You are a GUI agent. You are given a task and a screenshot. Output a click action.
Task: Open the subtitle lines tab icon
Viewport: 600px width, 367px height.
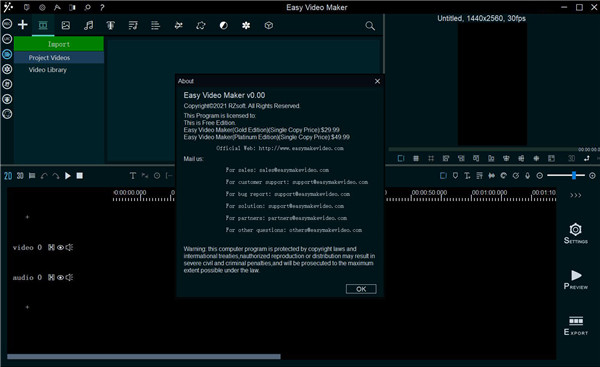(x=155, y=25)
